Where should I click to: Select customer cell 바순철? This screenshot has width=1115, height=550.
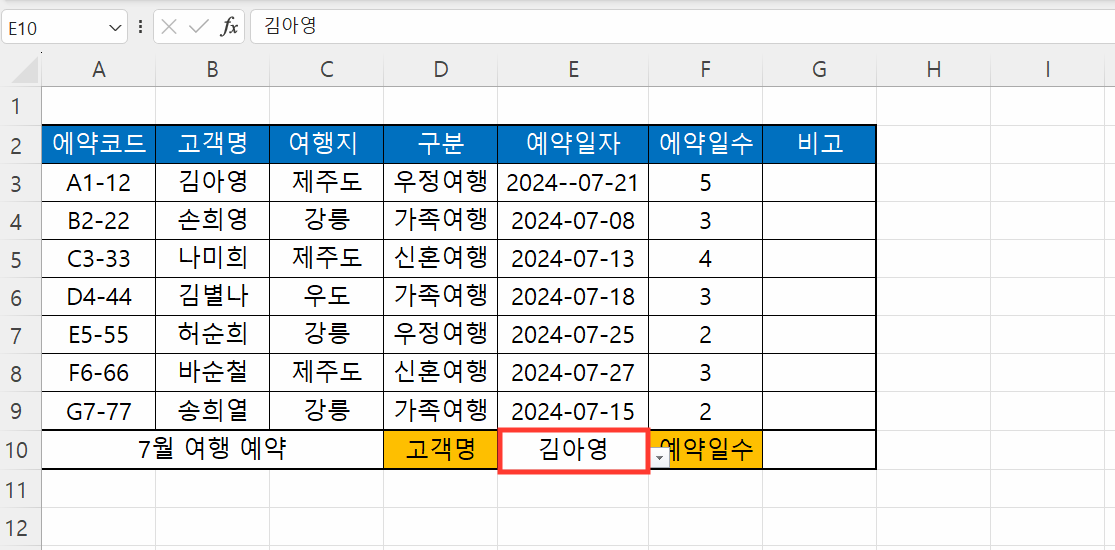213,373
